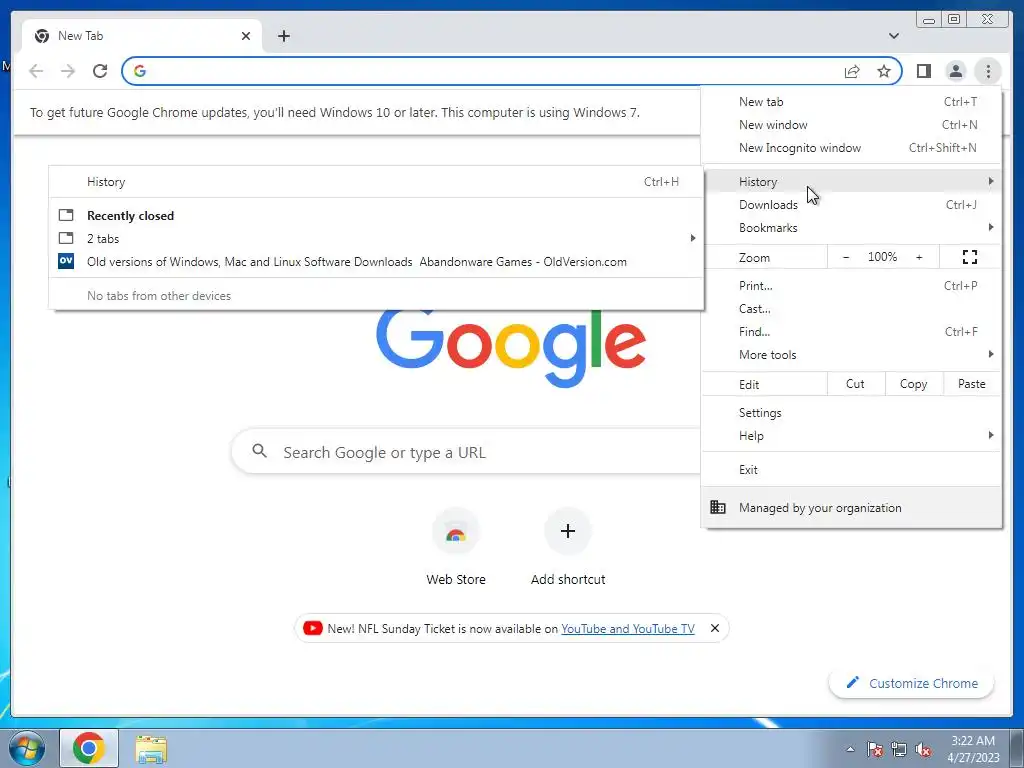The height and width of the screenshot is (768, 1024).
Task: Choose Find... from the menu
Action: coord(852,331)
